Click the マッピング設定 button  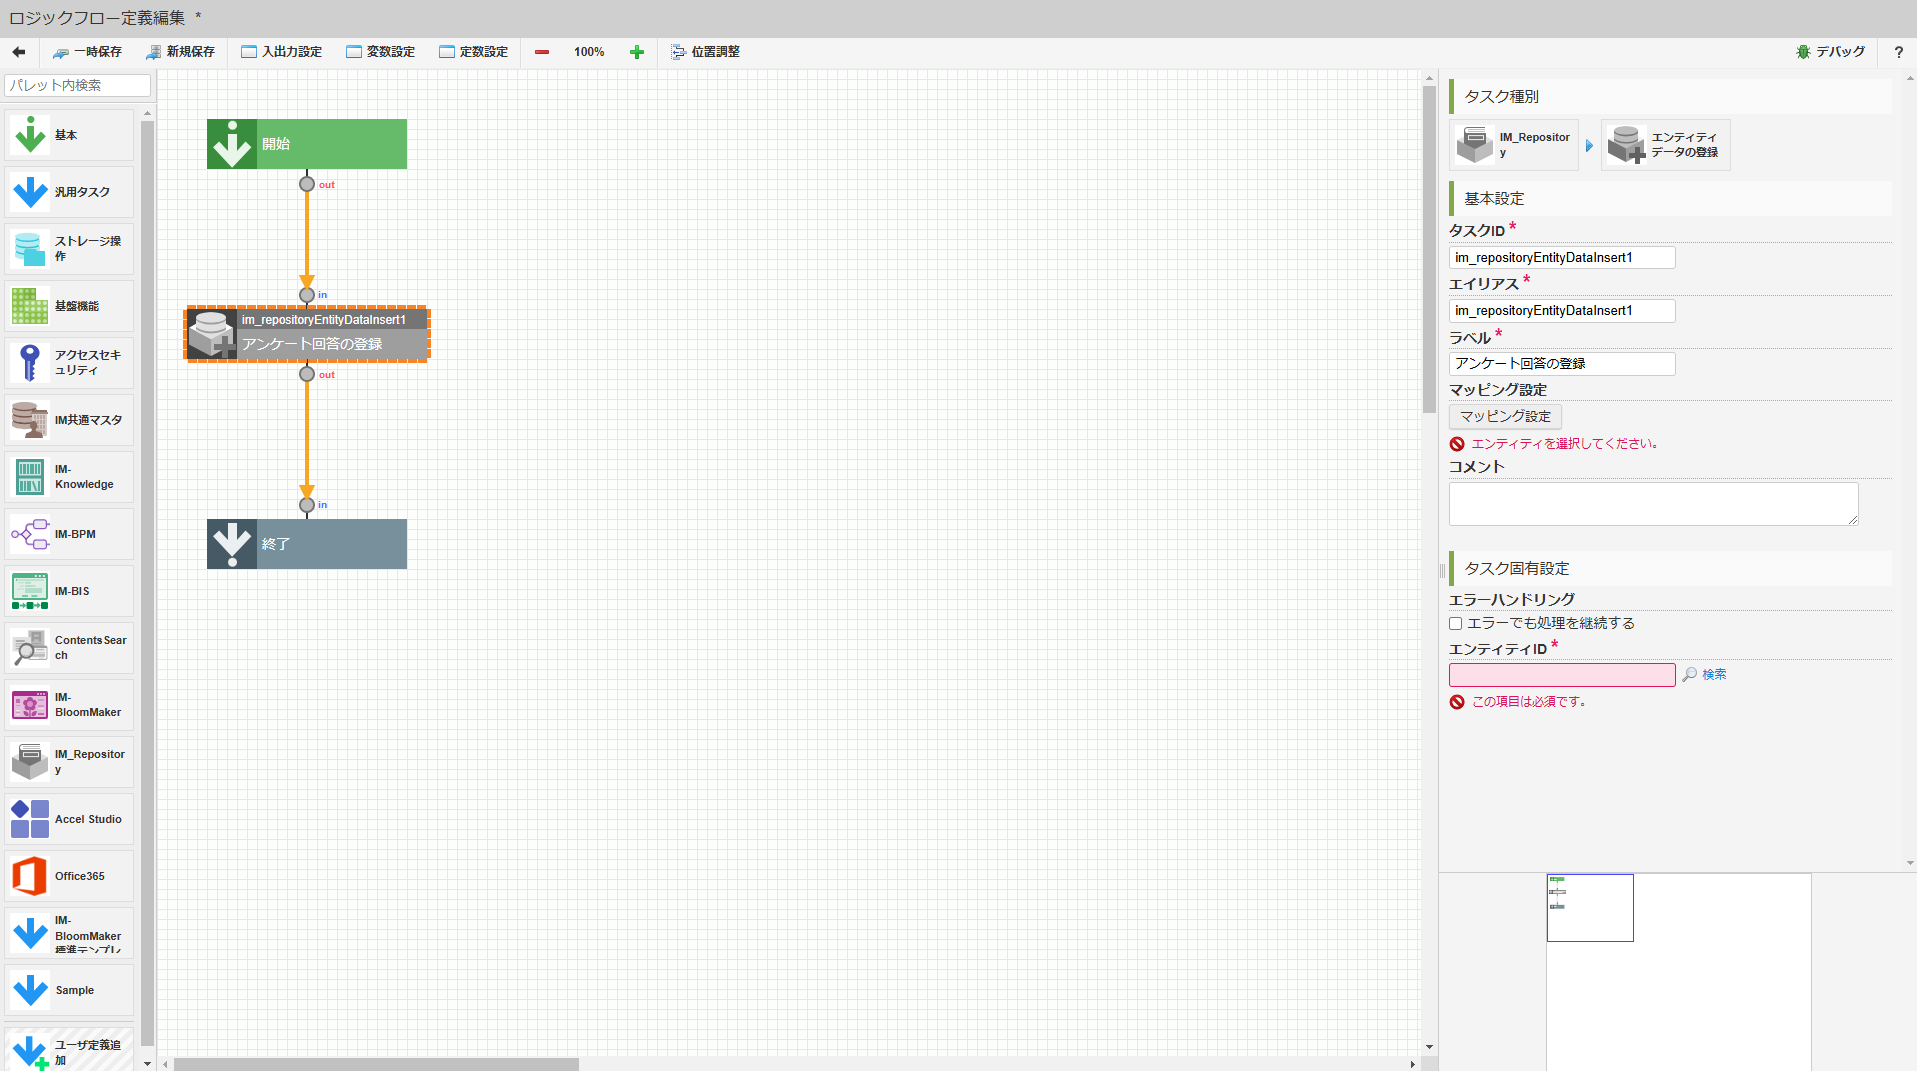point(1504,416)
